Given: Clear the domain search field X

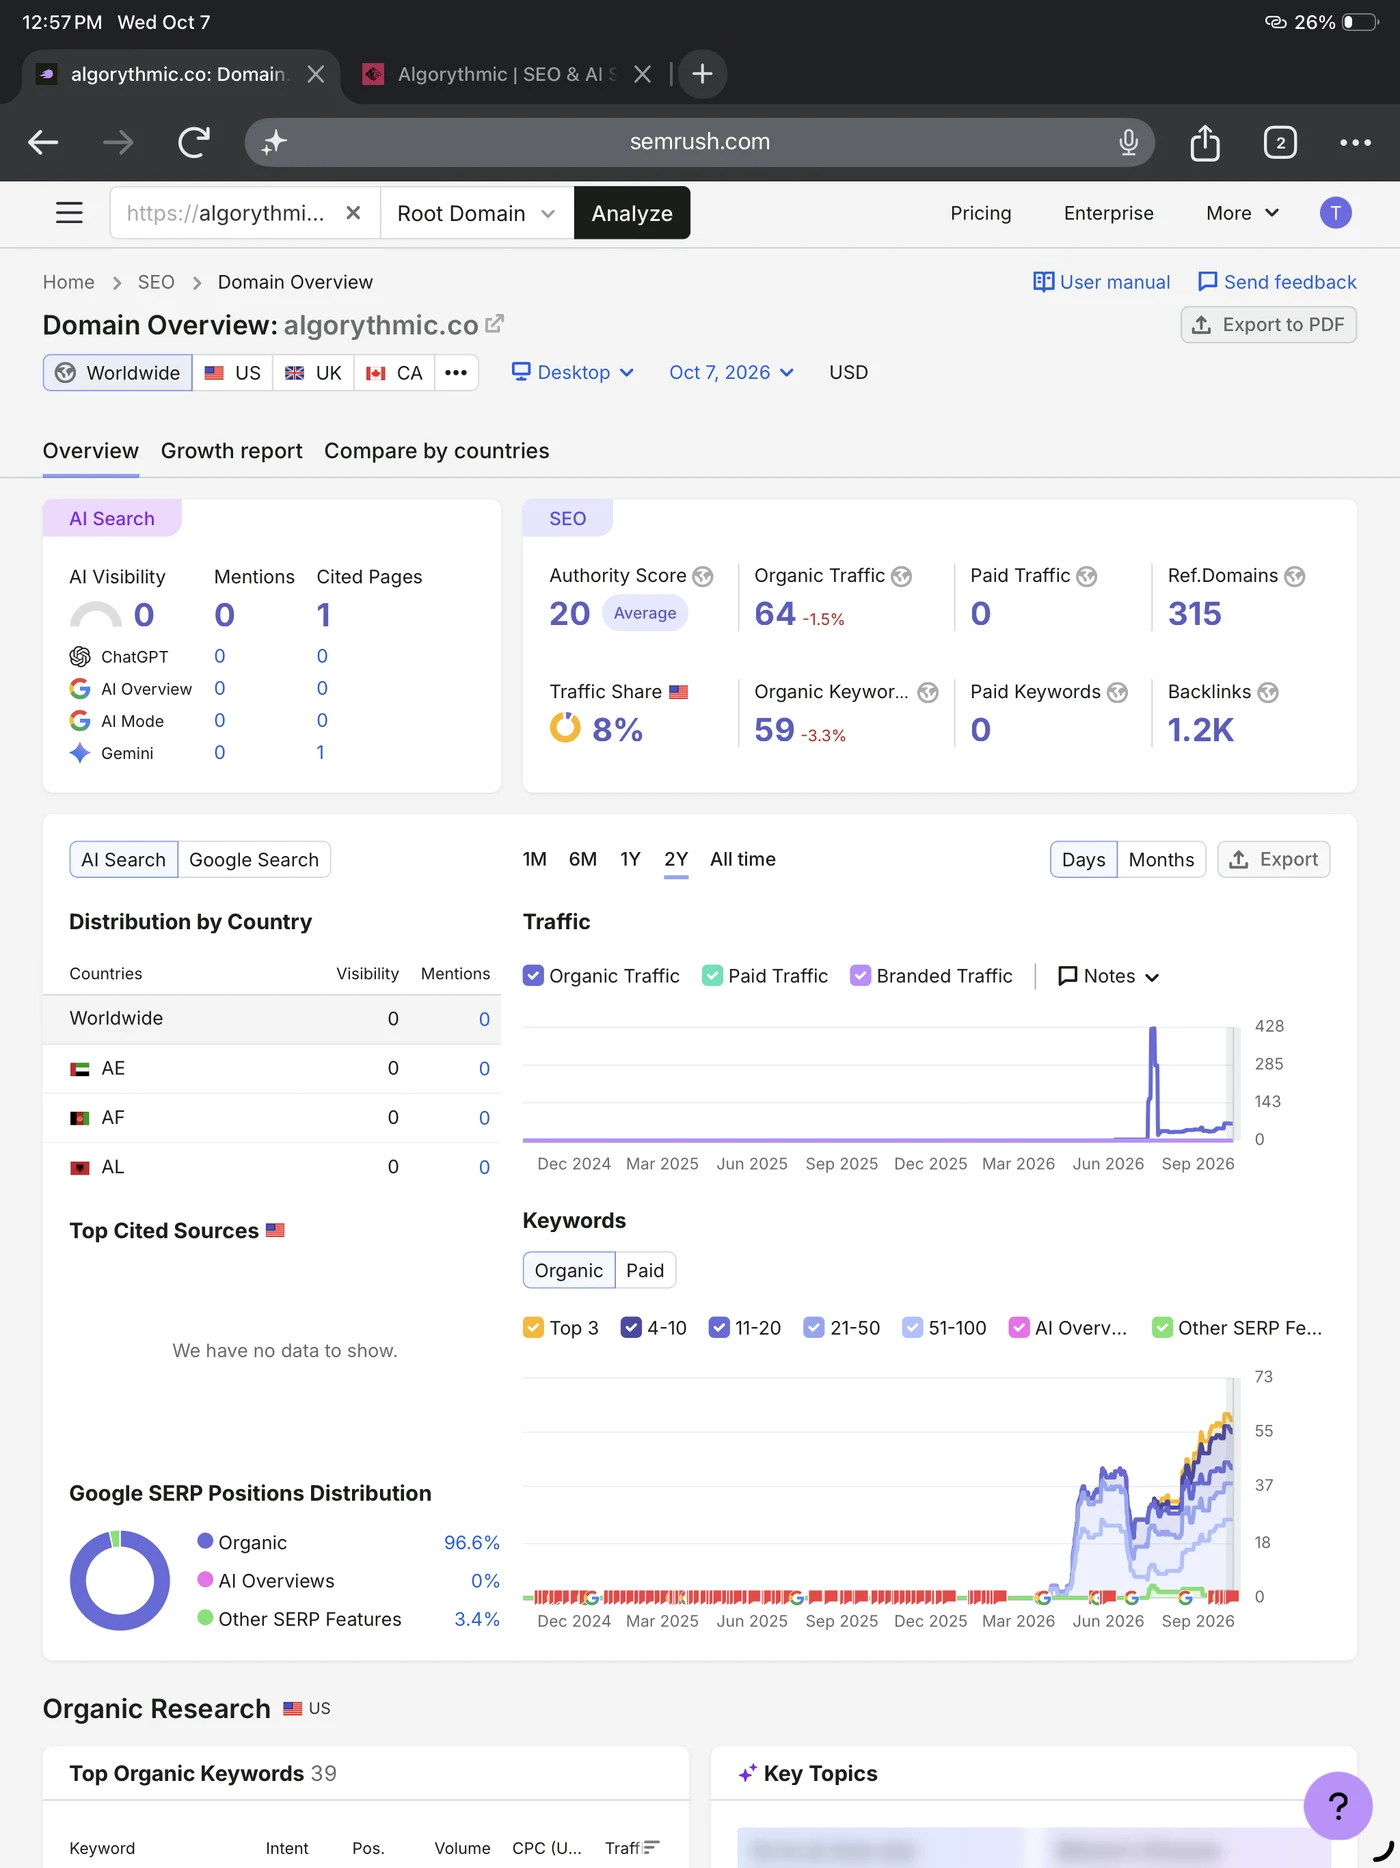Looking at the screenshot, I should click(353, 213).
